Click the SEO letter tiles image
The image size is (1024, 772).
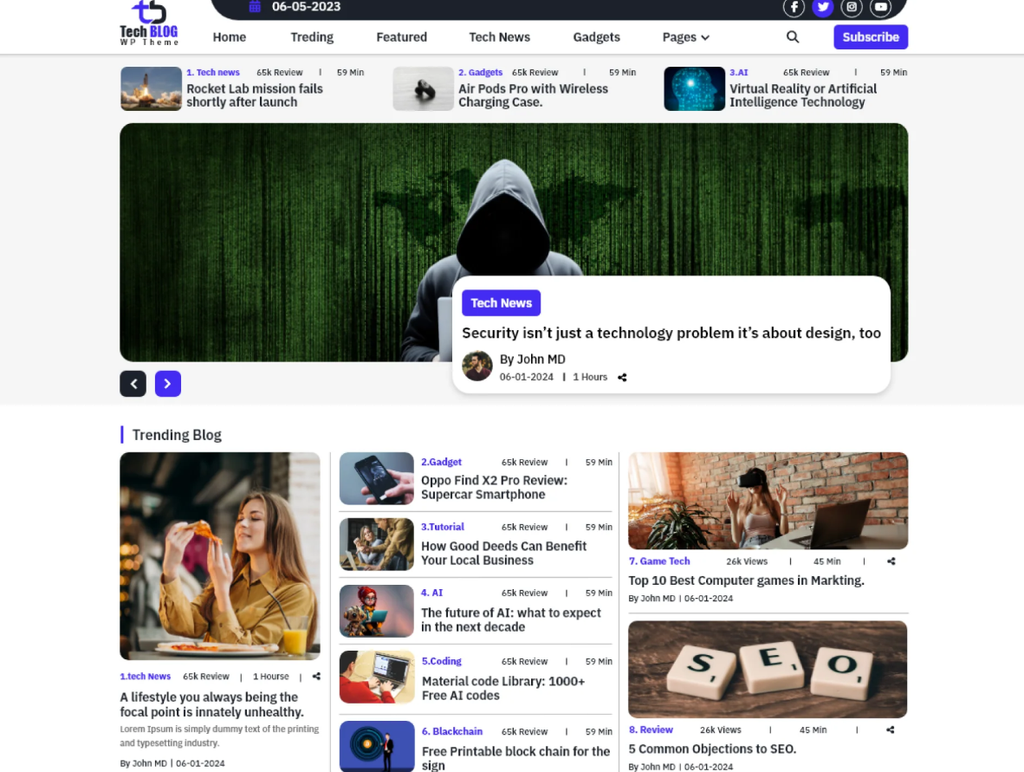point(768,669)
